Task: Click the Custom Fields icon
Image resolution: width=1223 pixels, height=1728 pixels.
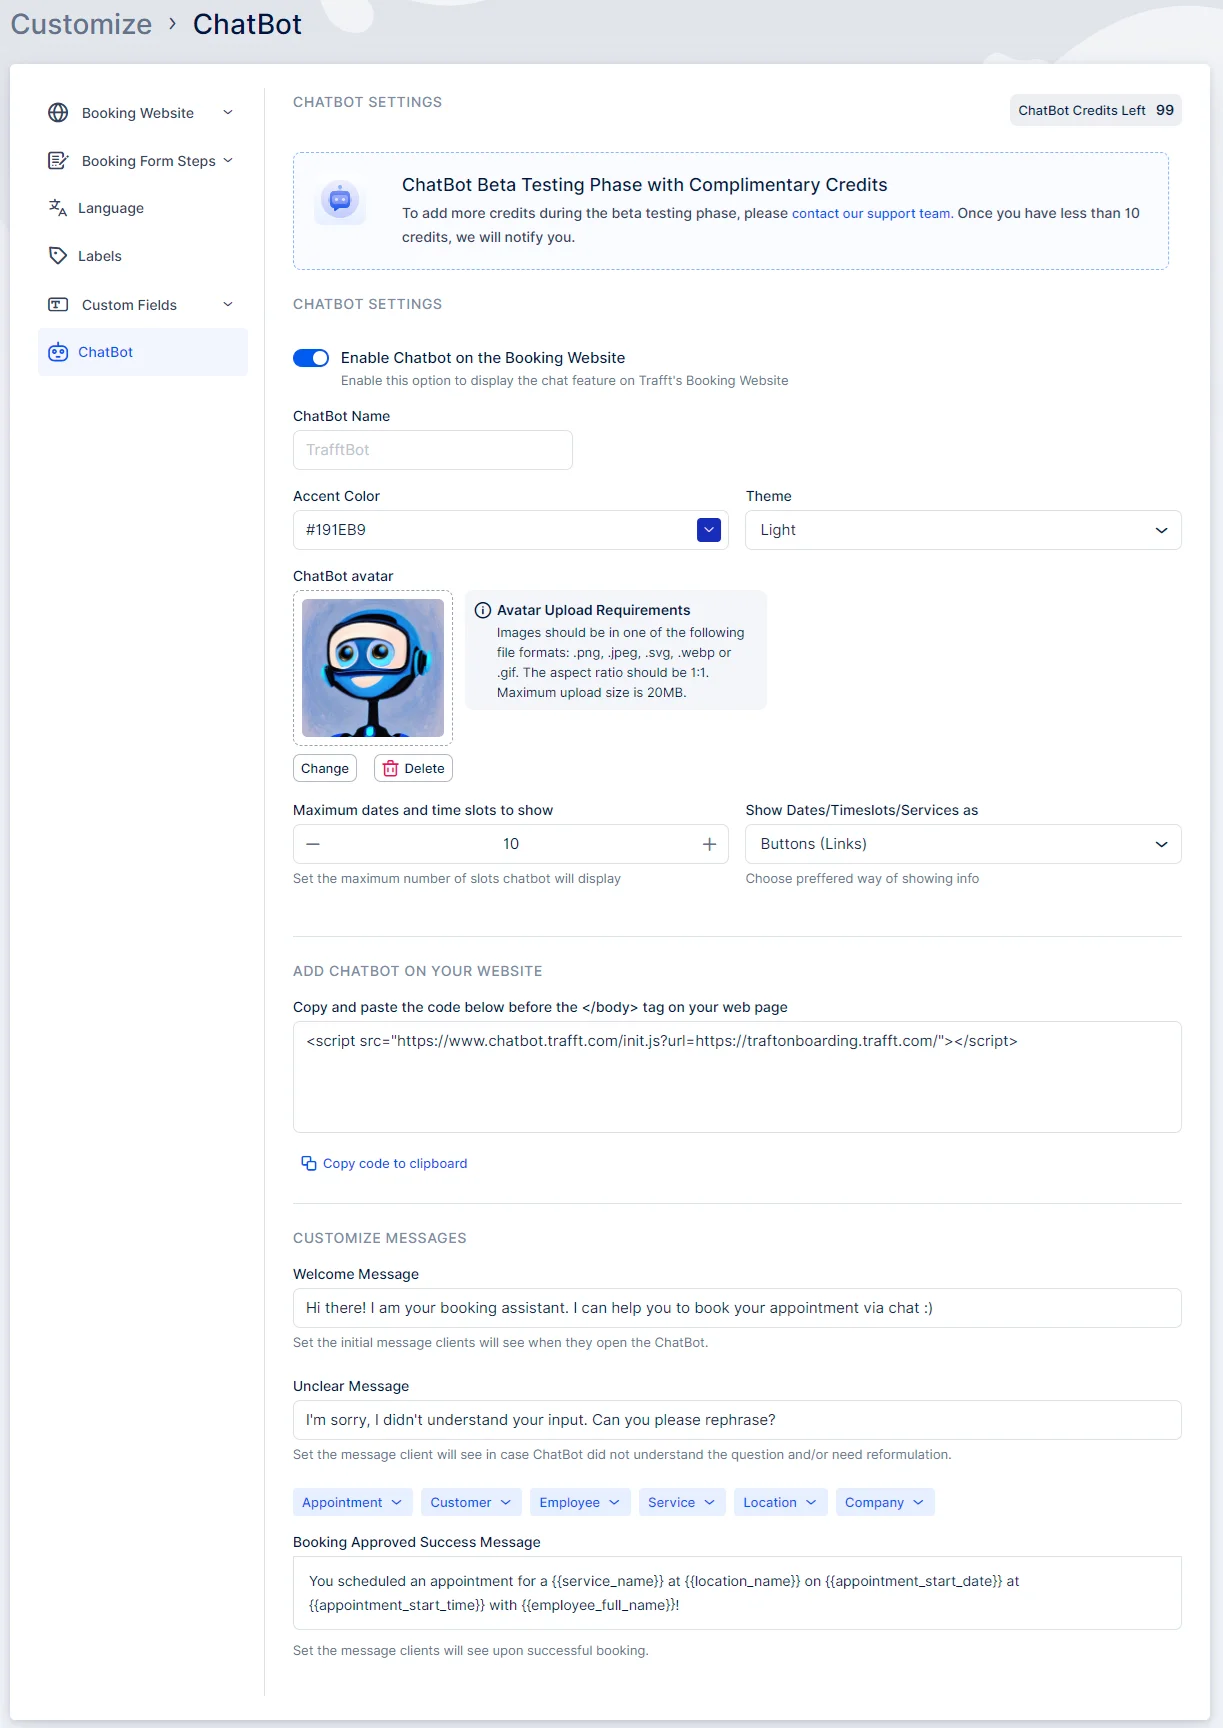Action: [x=58, y=305]
